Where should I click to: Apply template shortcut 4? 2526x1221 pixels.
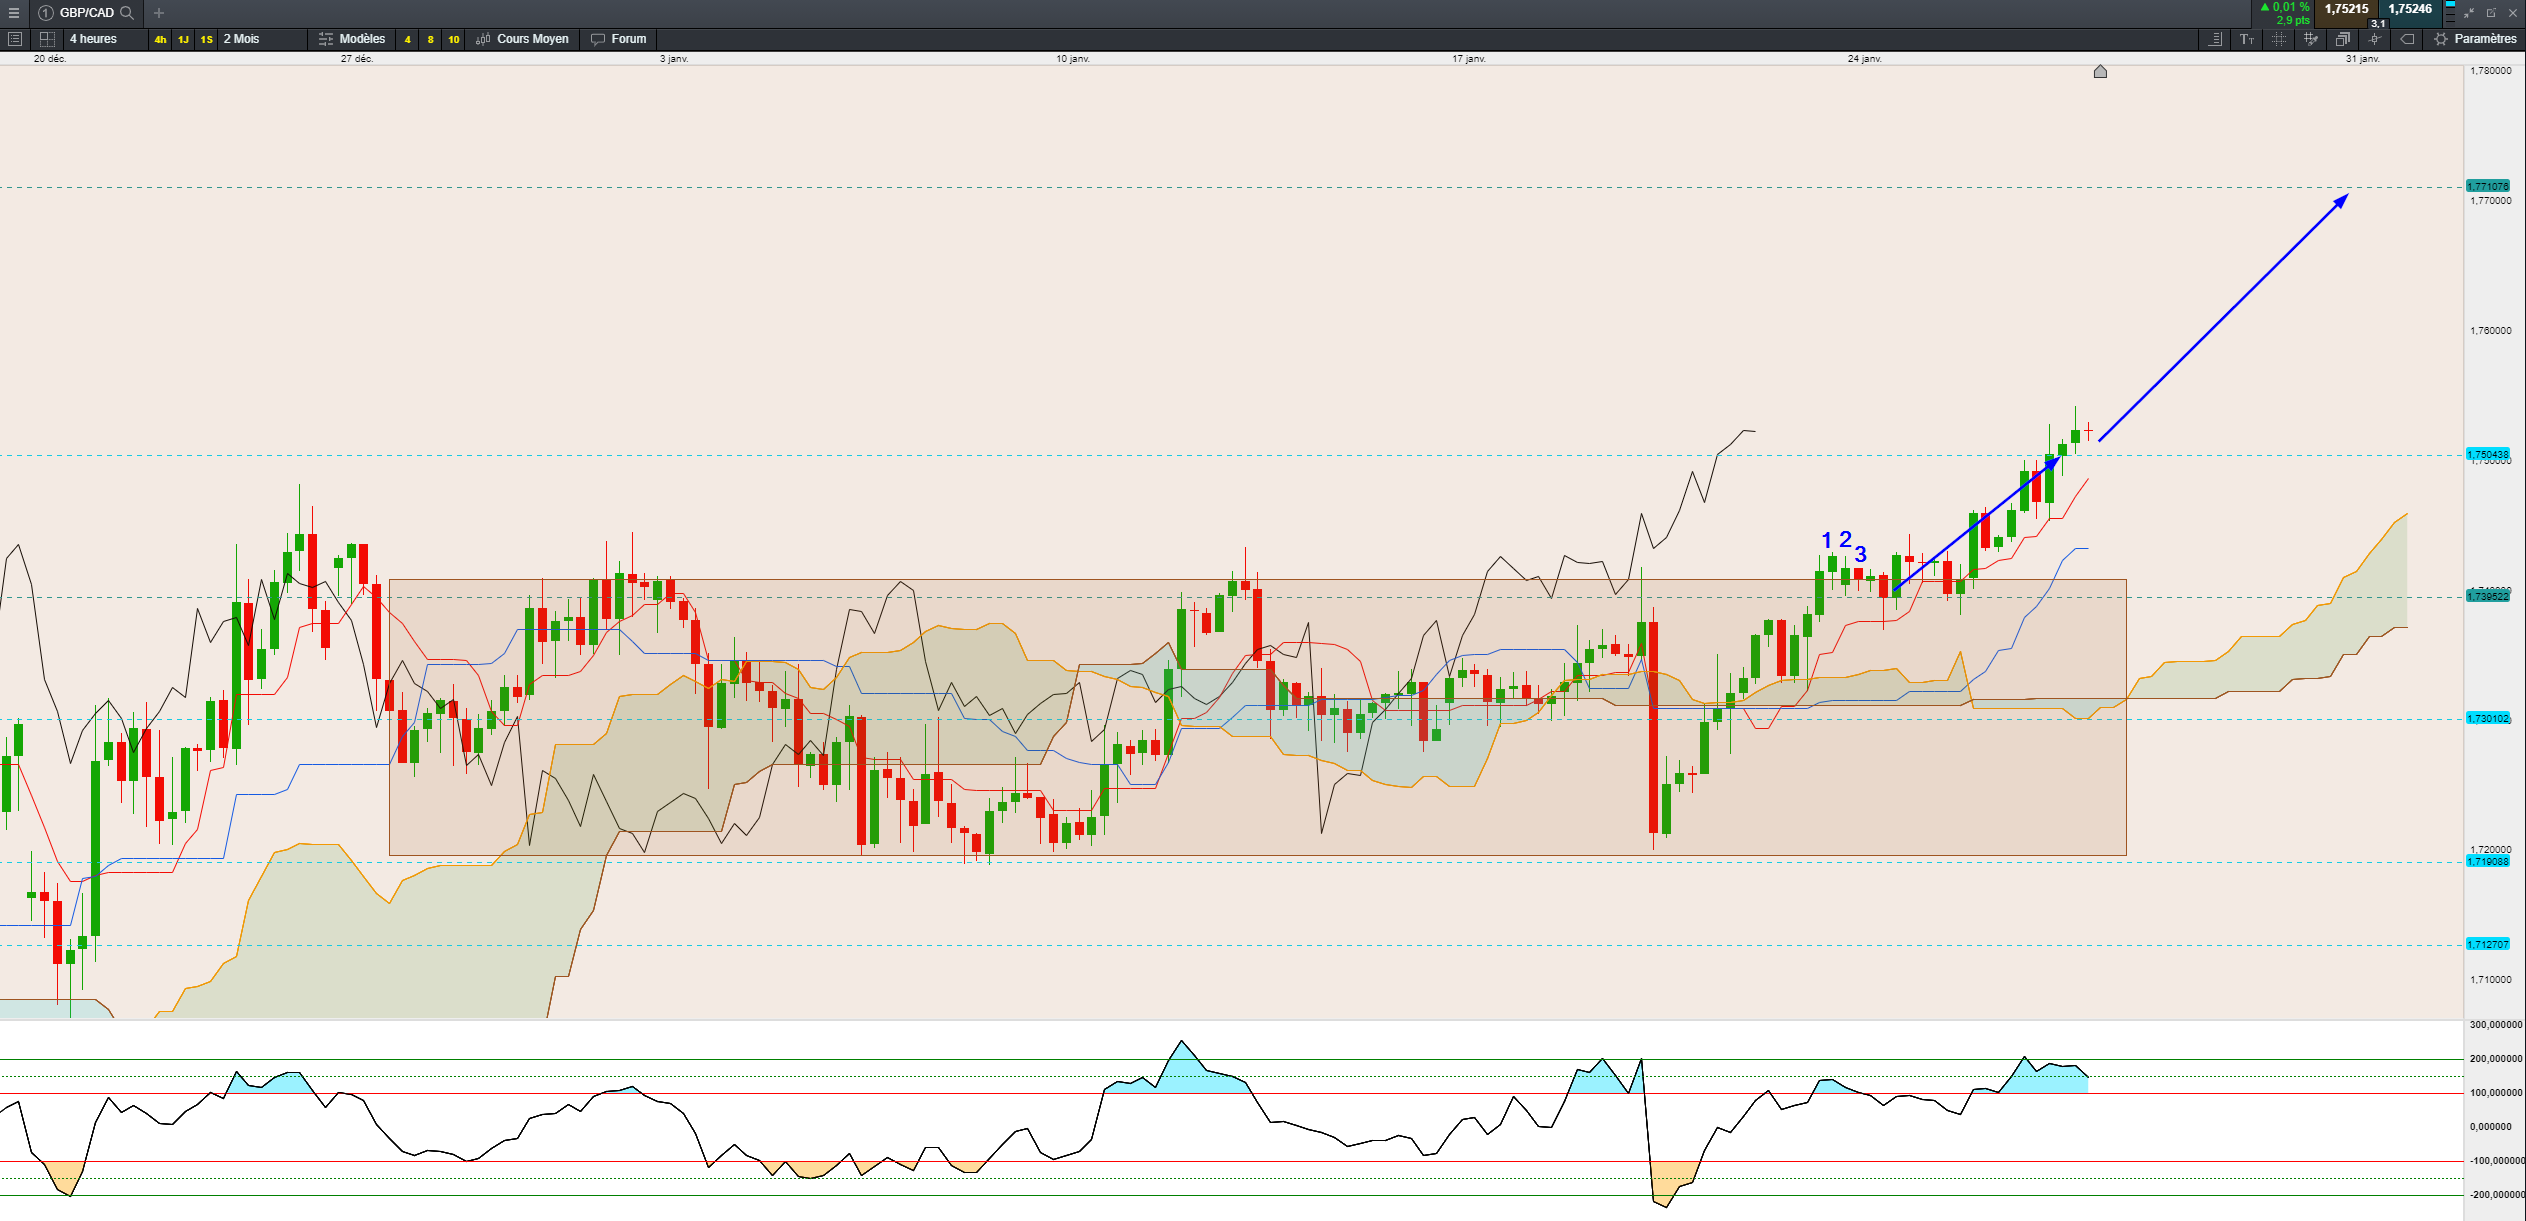pyautogui.click(x=407, y=40)
